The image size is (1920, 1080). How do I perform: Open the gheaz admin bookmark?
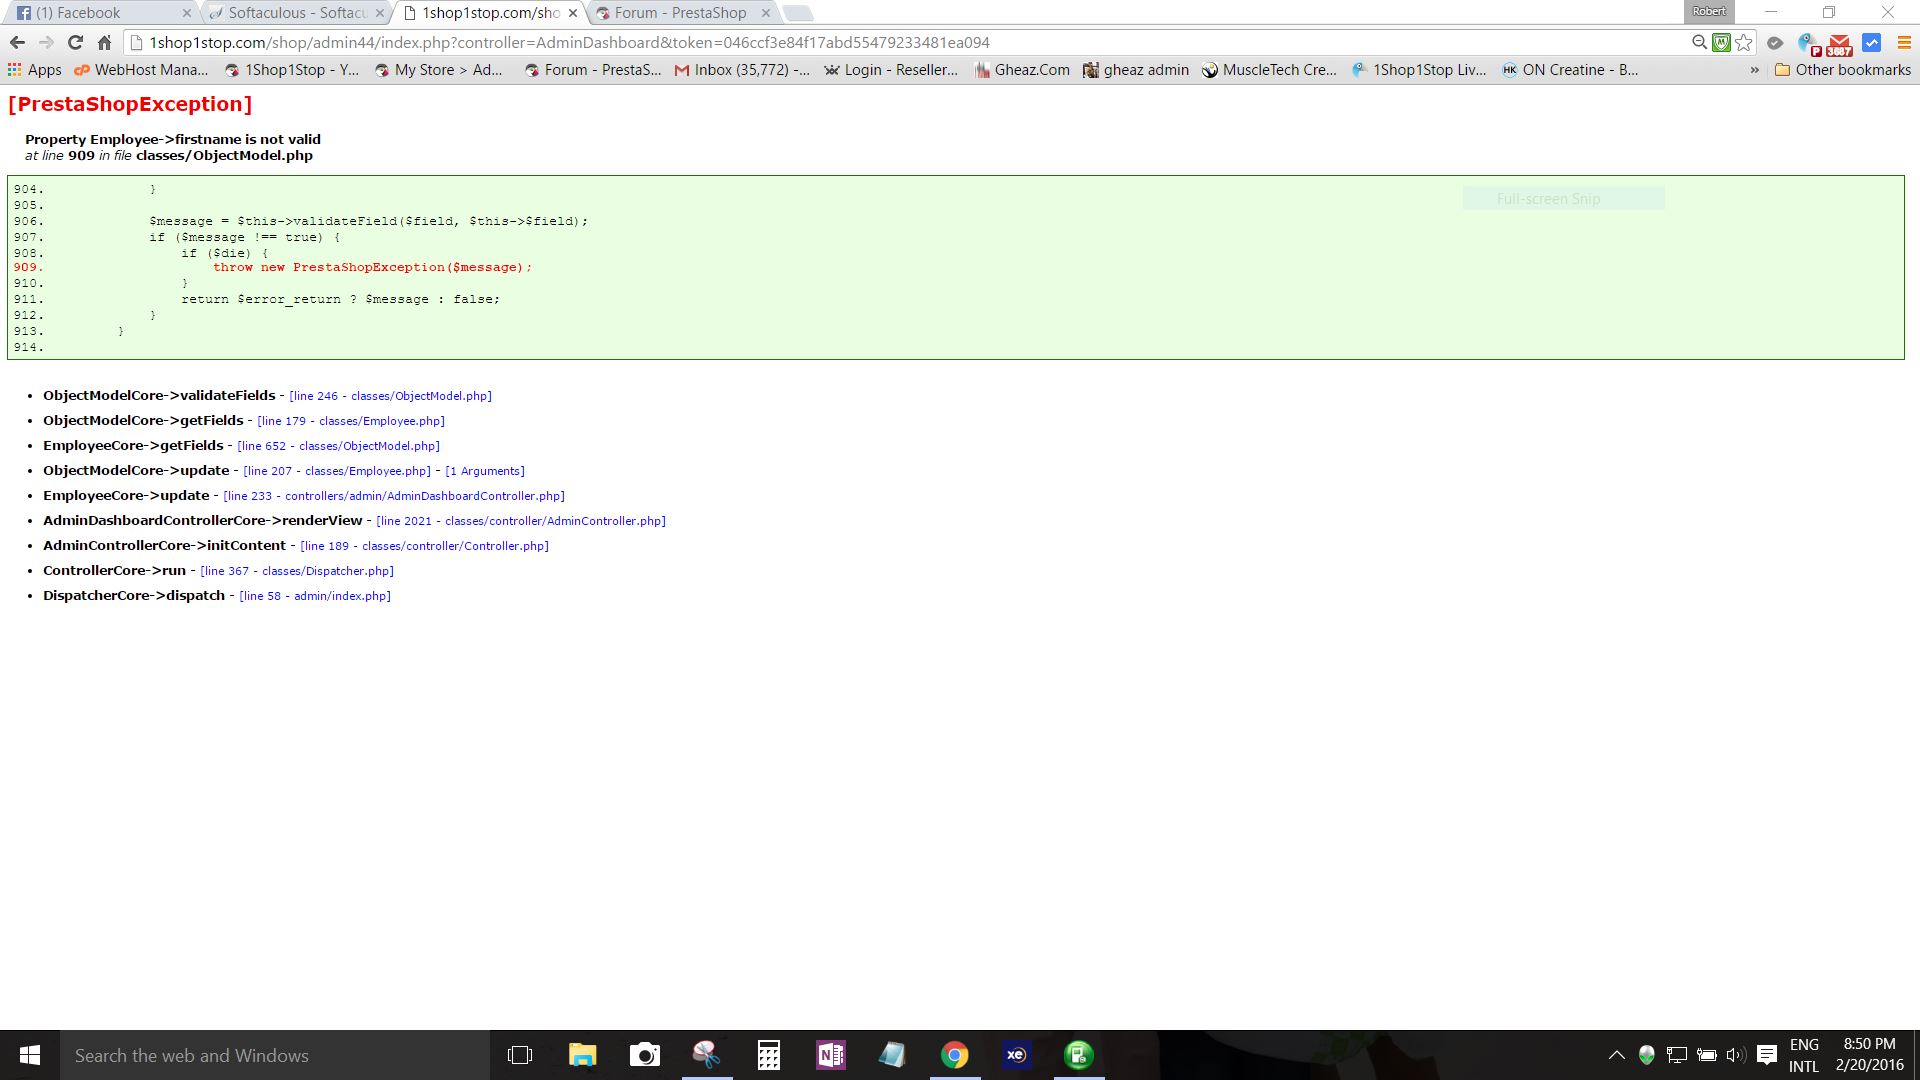[1136, 70]
